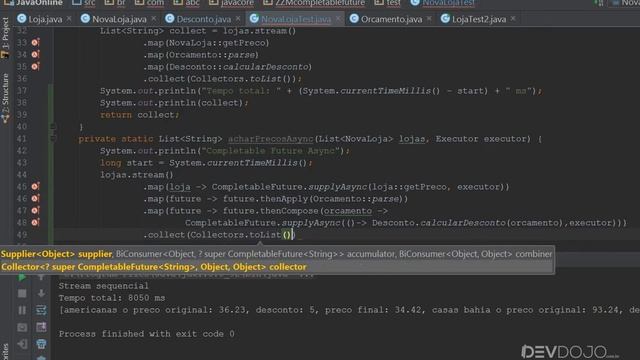Click the test package breadcrumb
Image resolution: width=640 pixels, height=360 pixels.
tap(388, 3)
